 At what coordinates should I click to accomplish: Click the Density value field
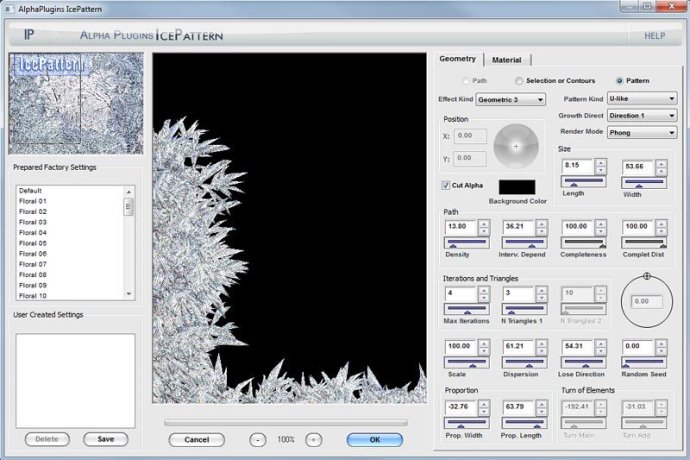461,227
